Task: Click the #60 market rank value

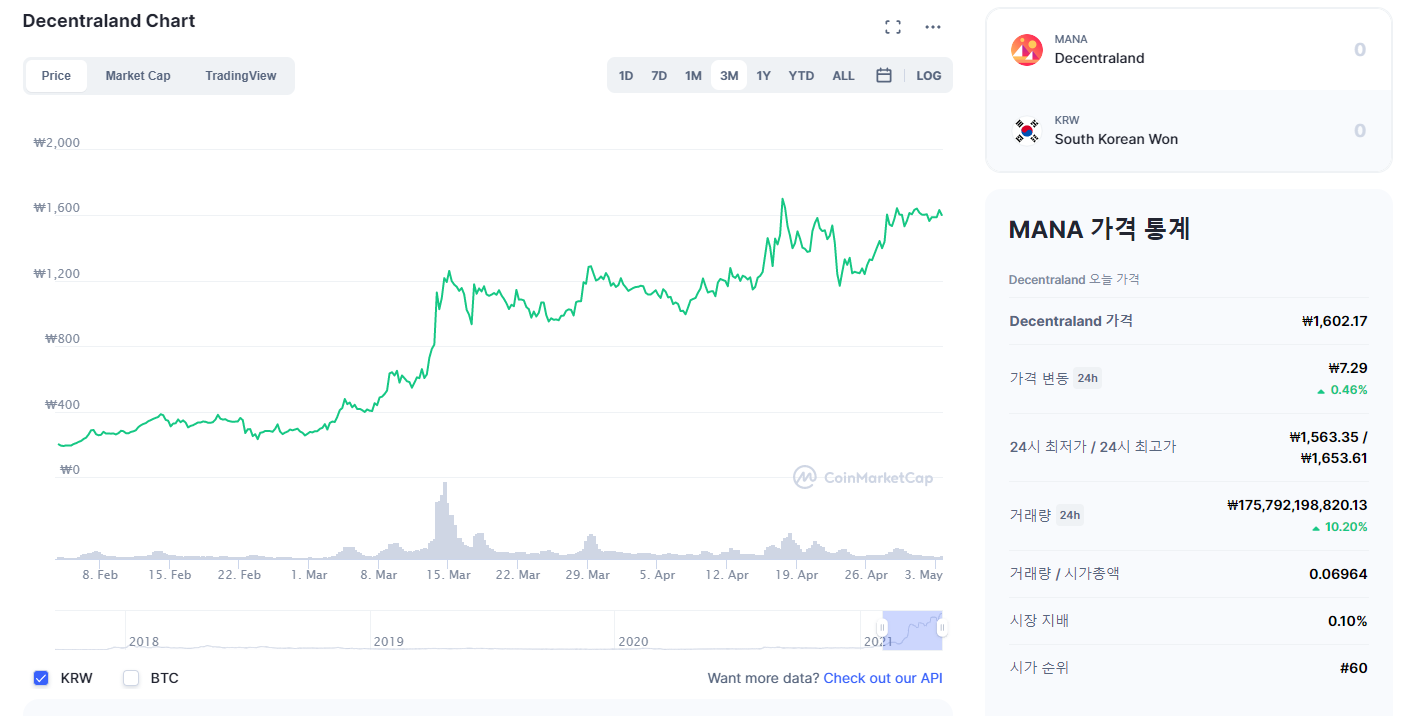Action: (1354, 668)
